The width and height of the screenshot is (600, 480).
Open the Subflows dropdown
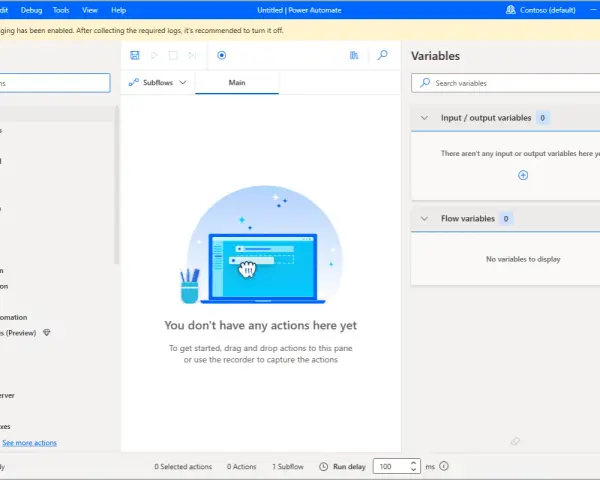[x=158, y=82]
